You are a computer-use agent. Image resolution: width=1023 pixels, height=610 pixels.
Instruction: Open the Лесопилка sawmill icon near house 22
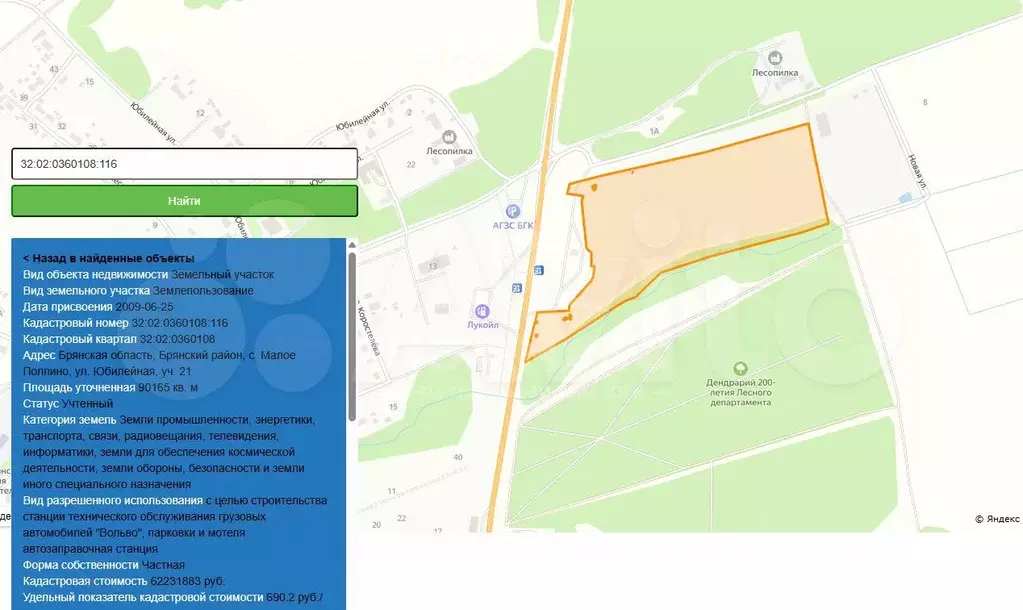coord(449,136)
